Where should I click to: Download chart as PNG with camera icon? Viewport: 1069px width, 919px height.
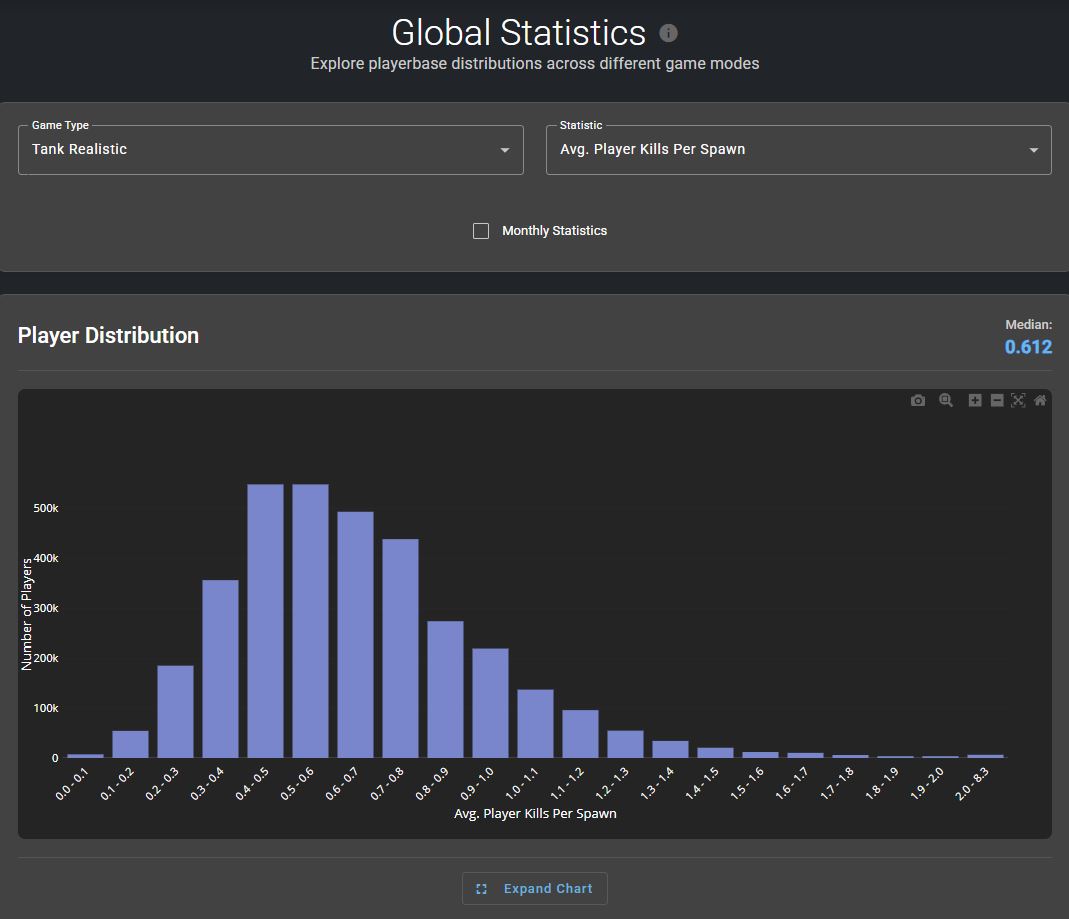point(918,400)
